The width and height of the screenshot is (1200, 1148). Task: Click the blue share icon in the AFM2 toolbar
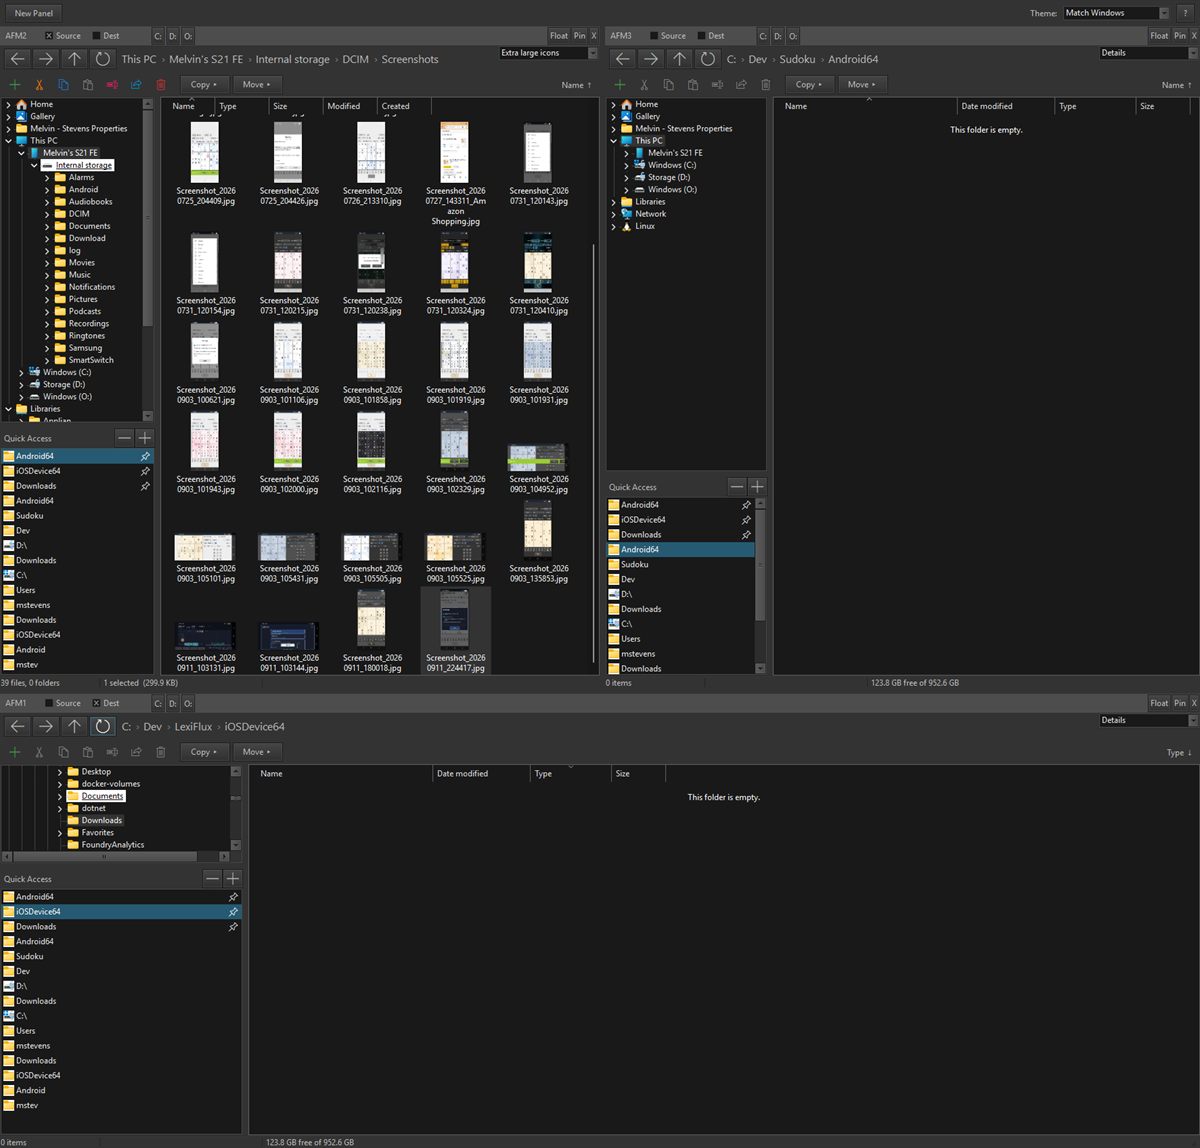click(x=136, y=85)
